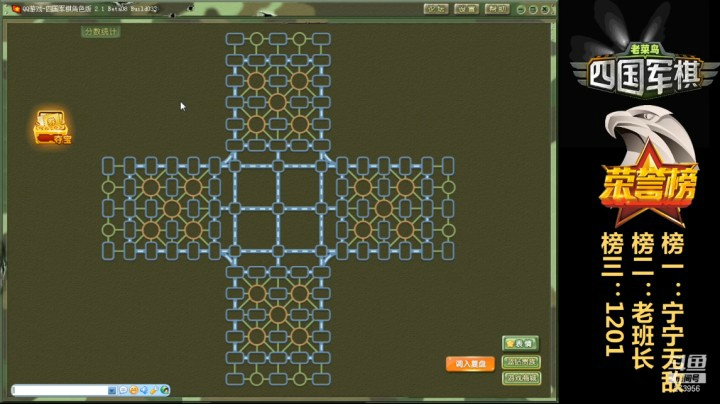Close the game window with round X button
Viewport: 720px width, 404px height.
pos(545,9)
